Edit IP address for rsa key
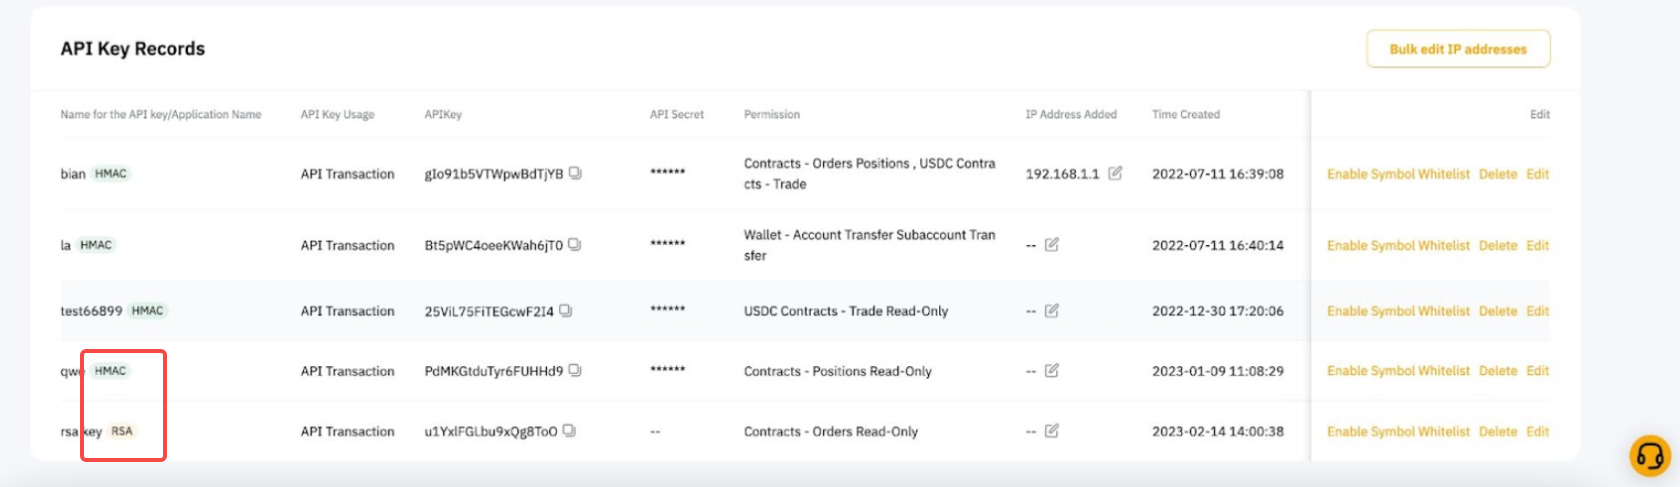Screen dimensions: 1680x487 (x=1052, y=431)
